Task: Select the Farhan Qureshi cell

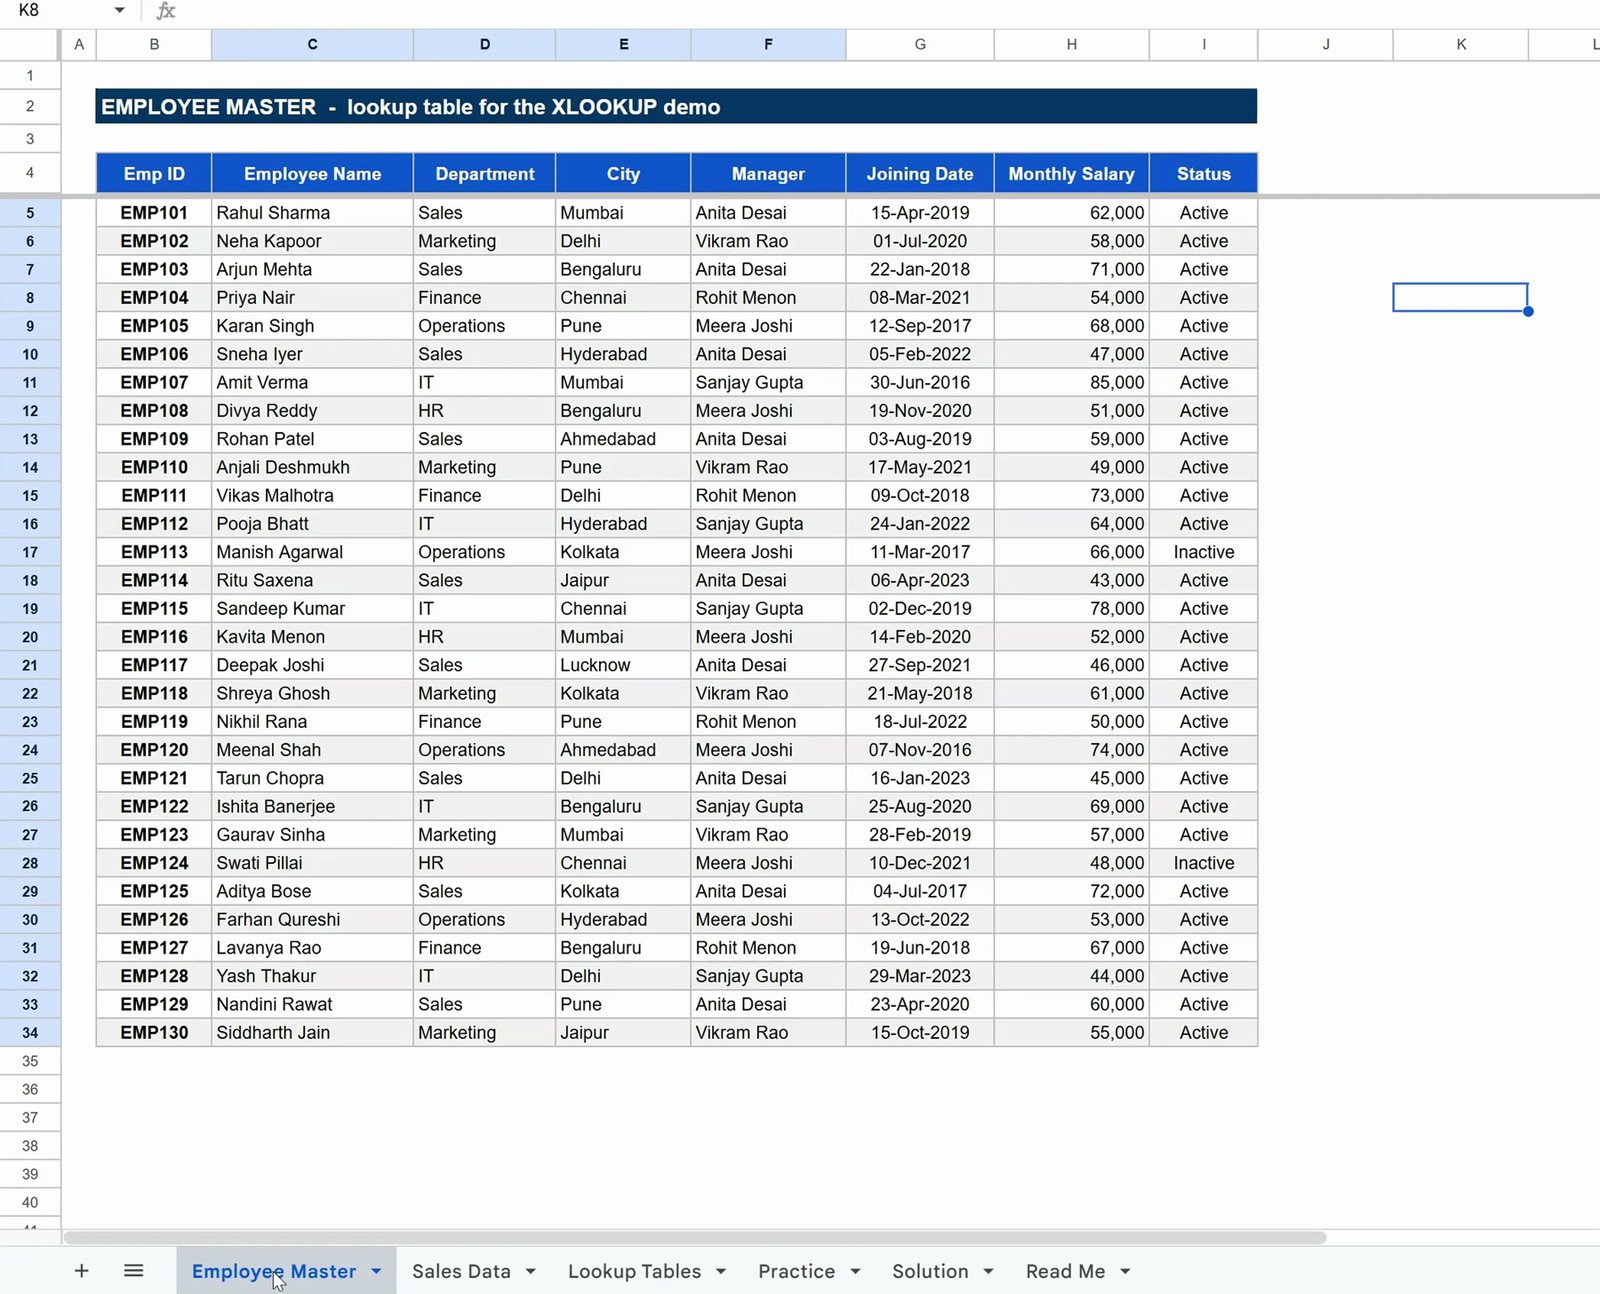Action: 312,919
